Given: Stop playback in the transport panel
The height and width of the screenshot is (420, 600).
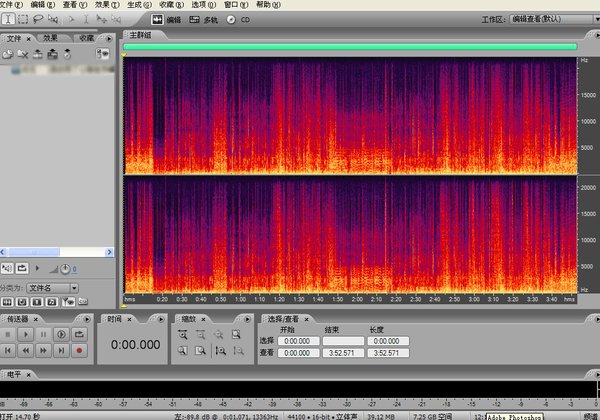Looking at the screenshot, I should pyautogui.click(x=8, y=334).
